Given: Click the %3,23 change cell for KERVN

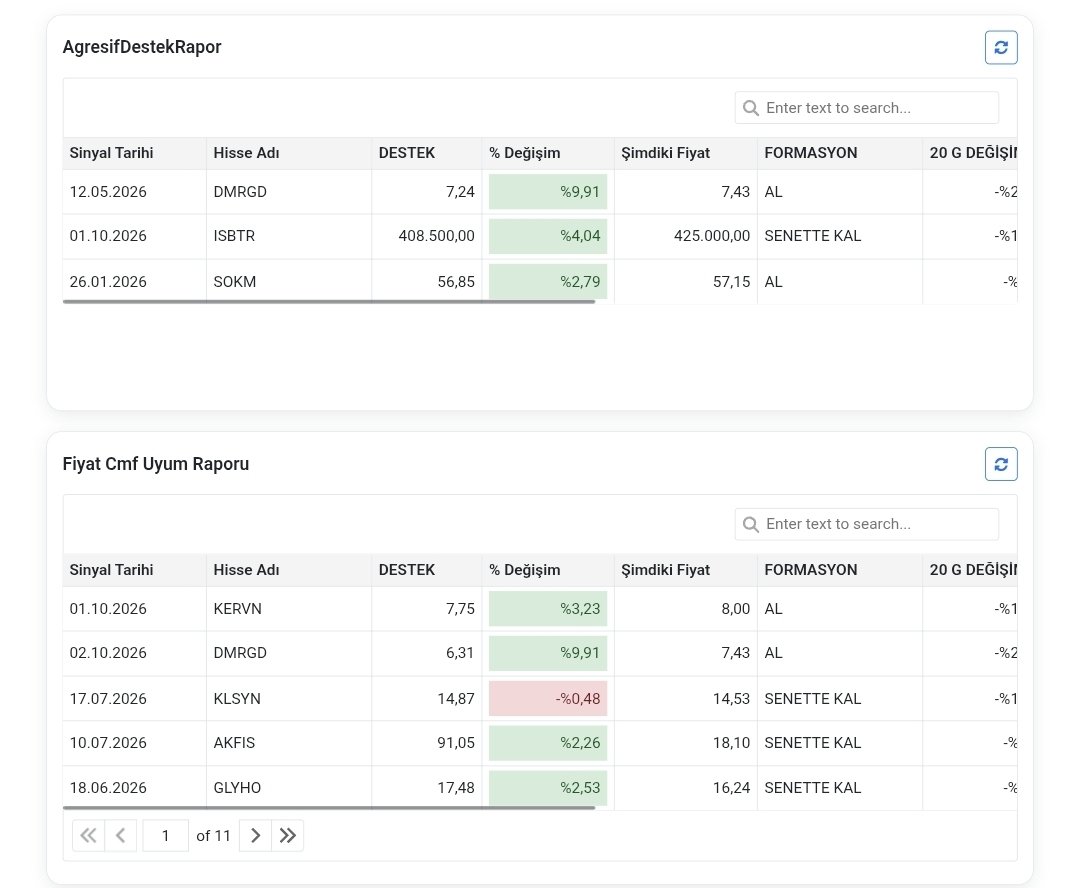Looking at the screenshot, I should pos(548,609).
